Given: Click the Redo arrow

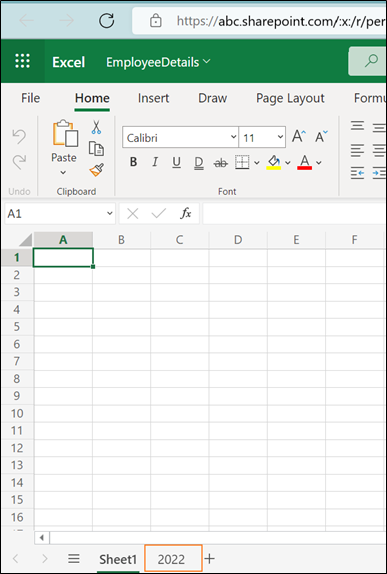Looking at the screenshot, I should (x=19, y=162).
